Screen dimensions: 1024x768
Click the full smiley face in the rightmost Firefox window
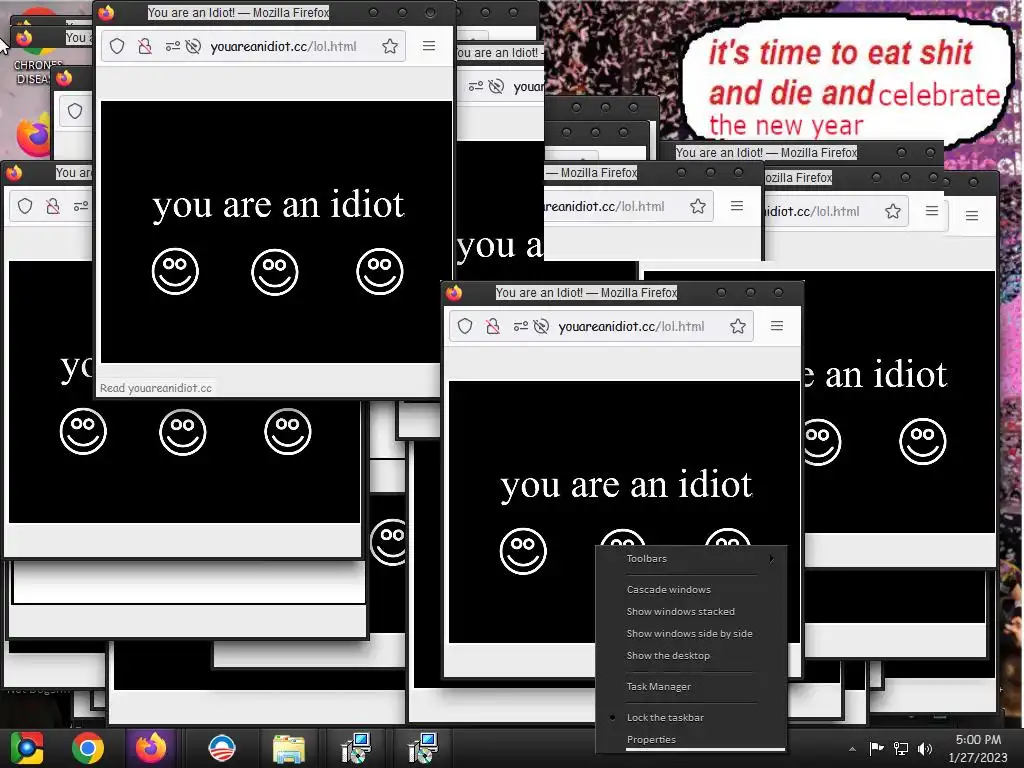pyautogui.click(x=923, y=441)
